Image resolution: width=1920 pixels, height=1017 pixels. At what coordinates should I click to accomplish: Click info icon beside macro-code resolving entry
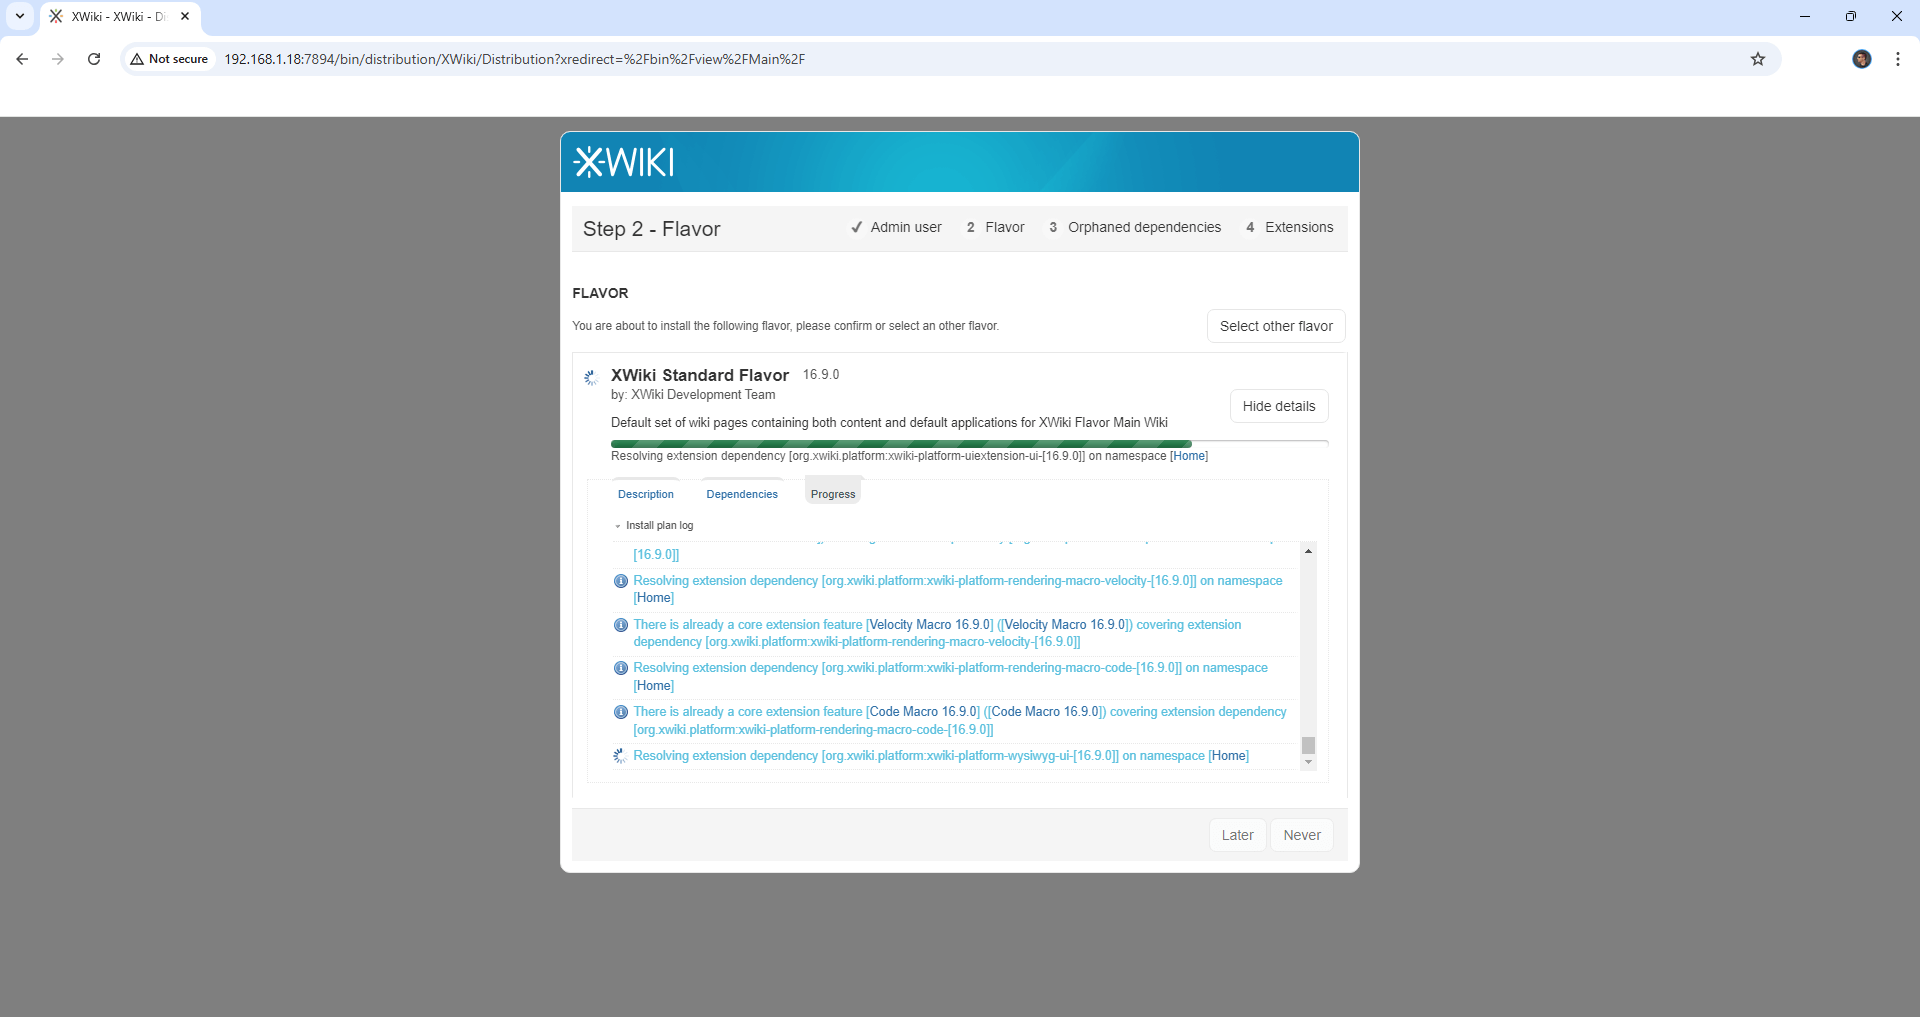tap(620, 668)
